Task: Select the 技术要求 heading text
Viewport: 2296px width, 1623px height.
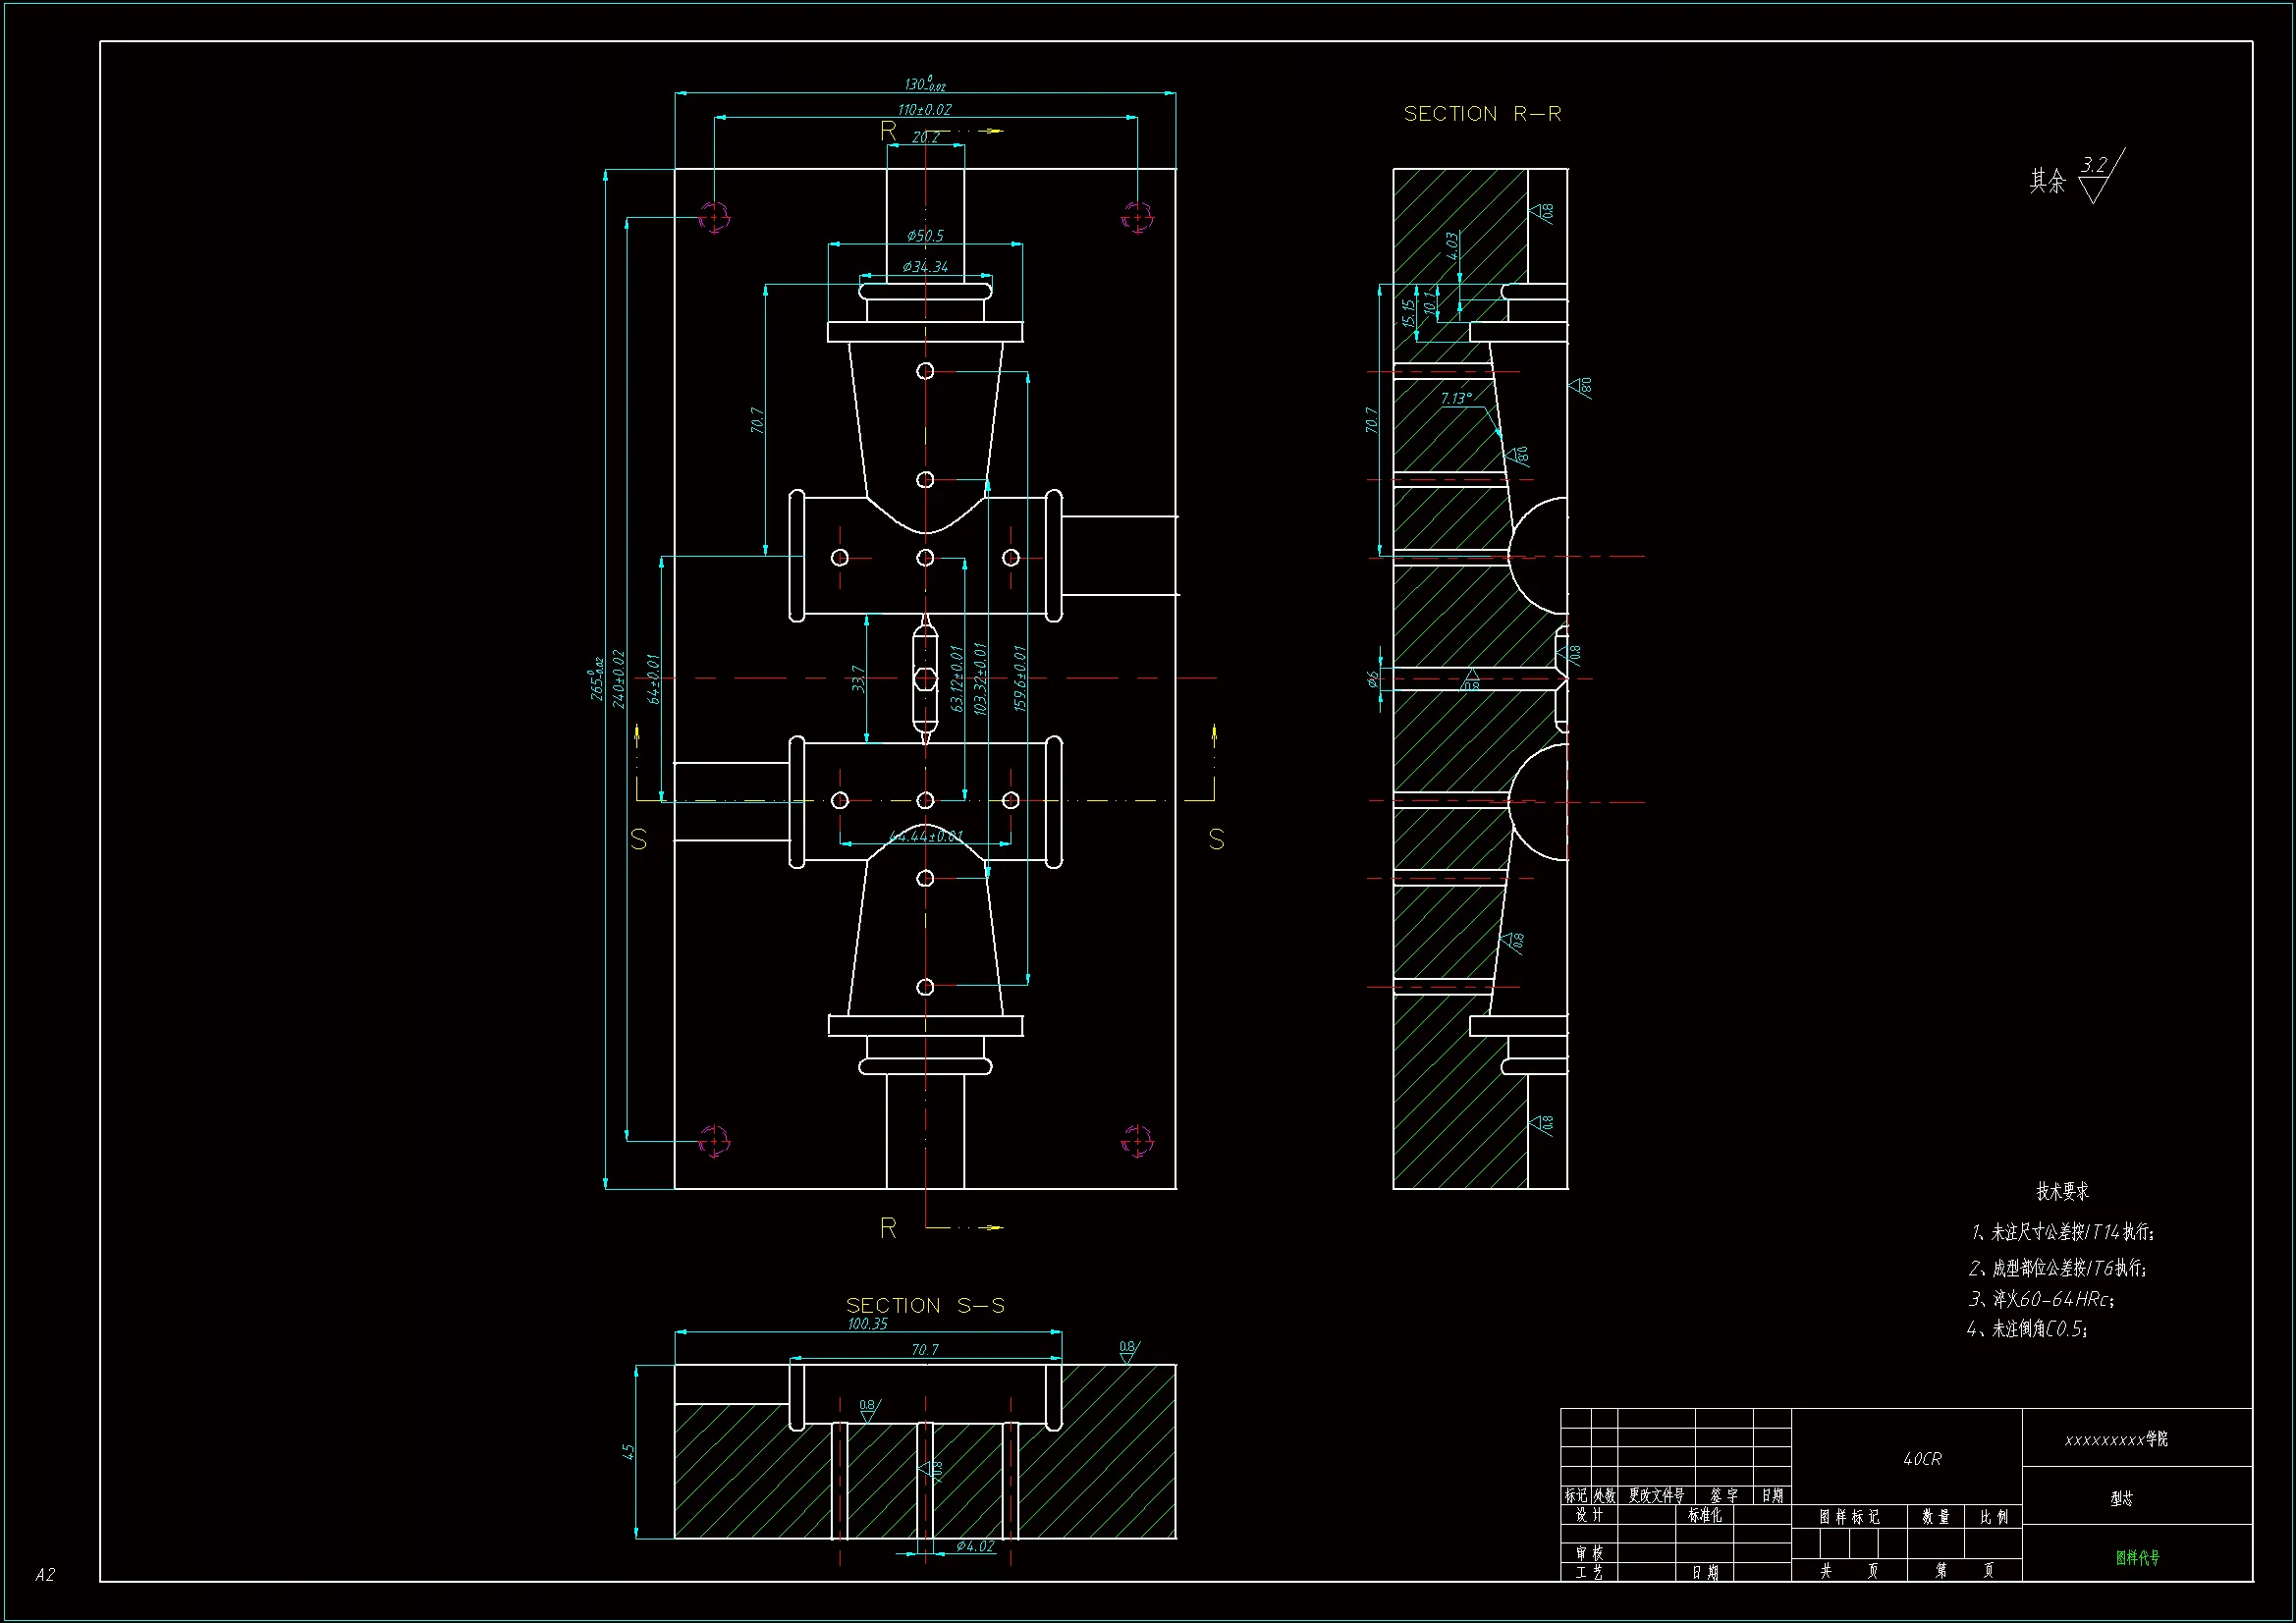Action: pos(2062,1191)
